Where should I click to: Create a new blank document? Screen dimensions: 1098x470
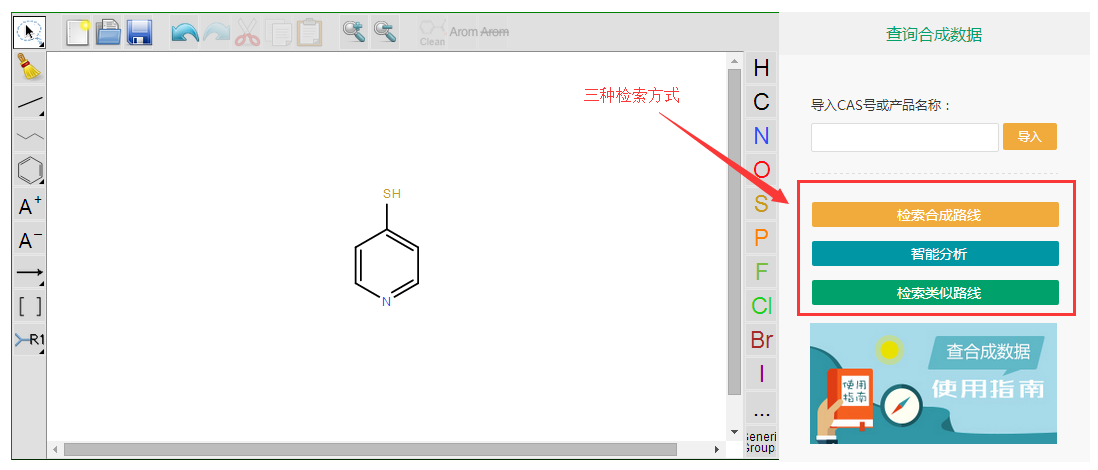(77, 32)
